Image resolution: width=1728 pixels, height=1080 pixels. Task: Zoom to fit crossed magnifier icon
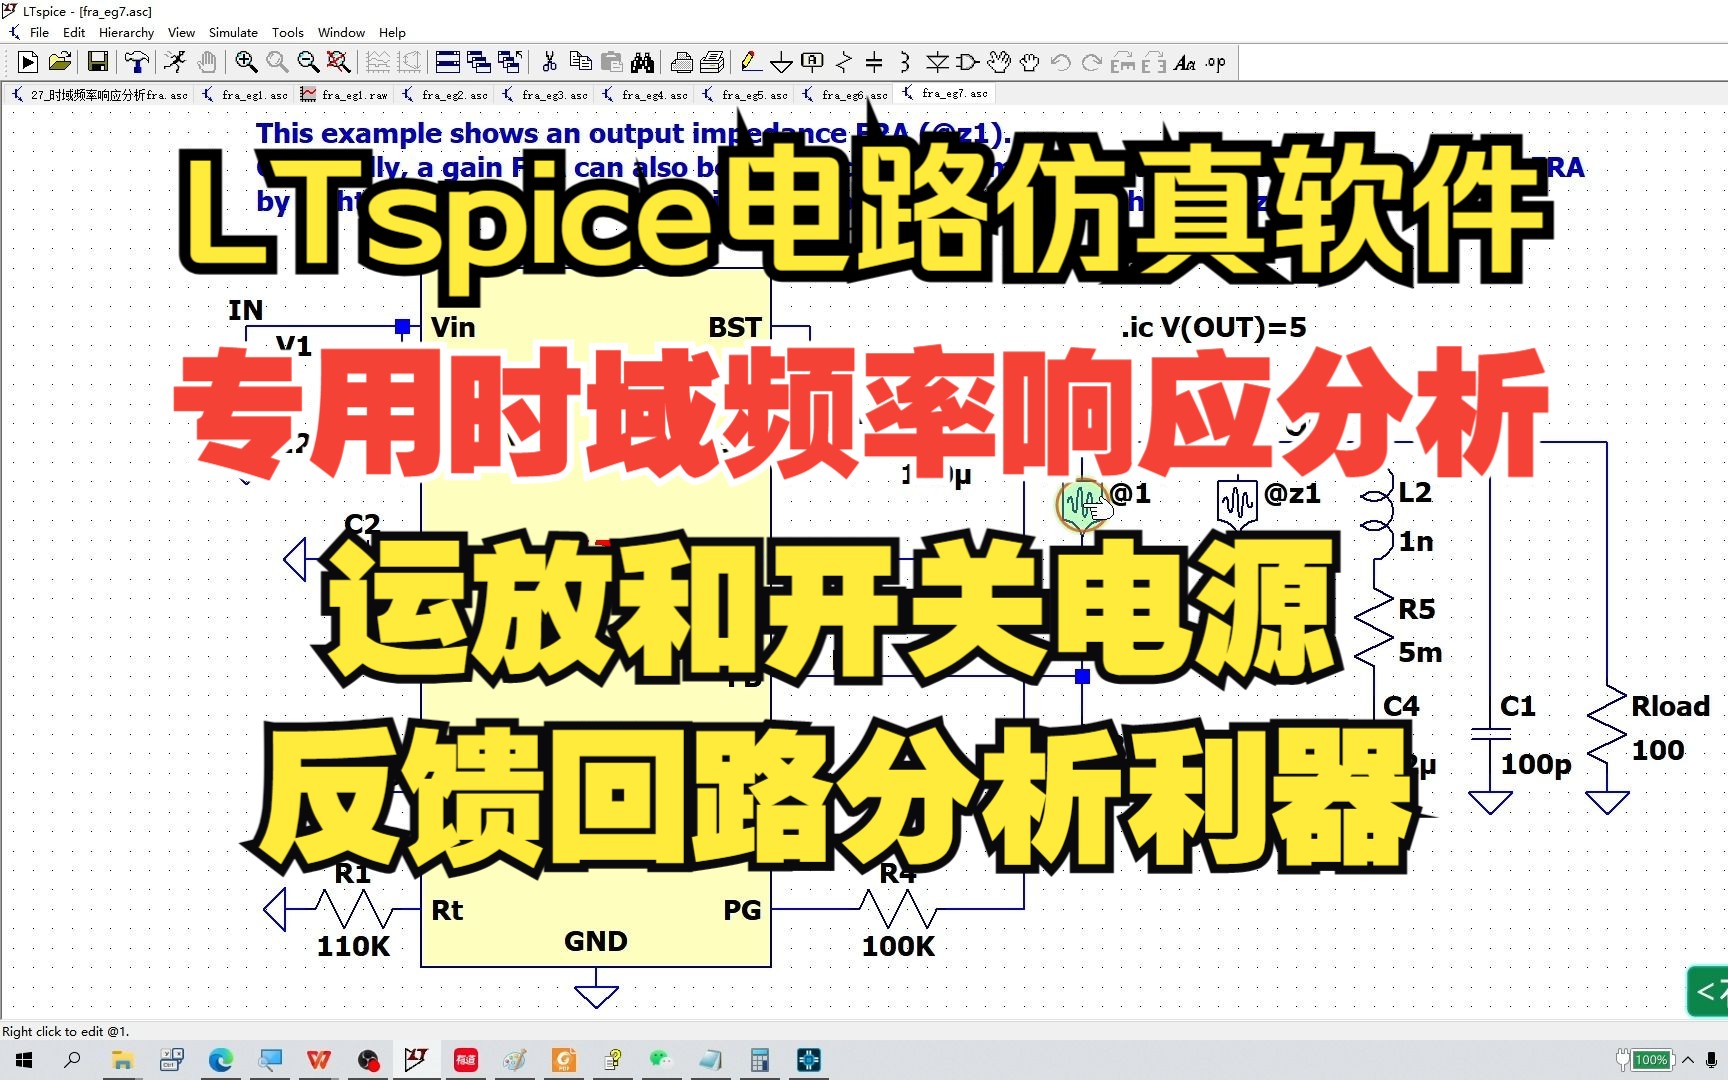click(x=339, y=62)
